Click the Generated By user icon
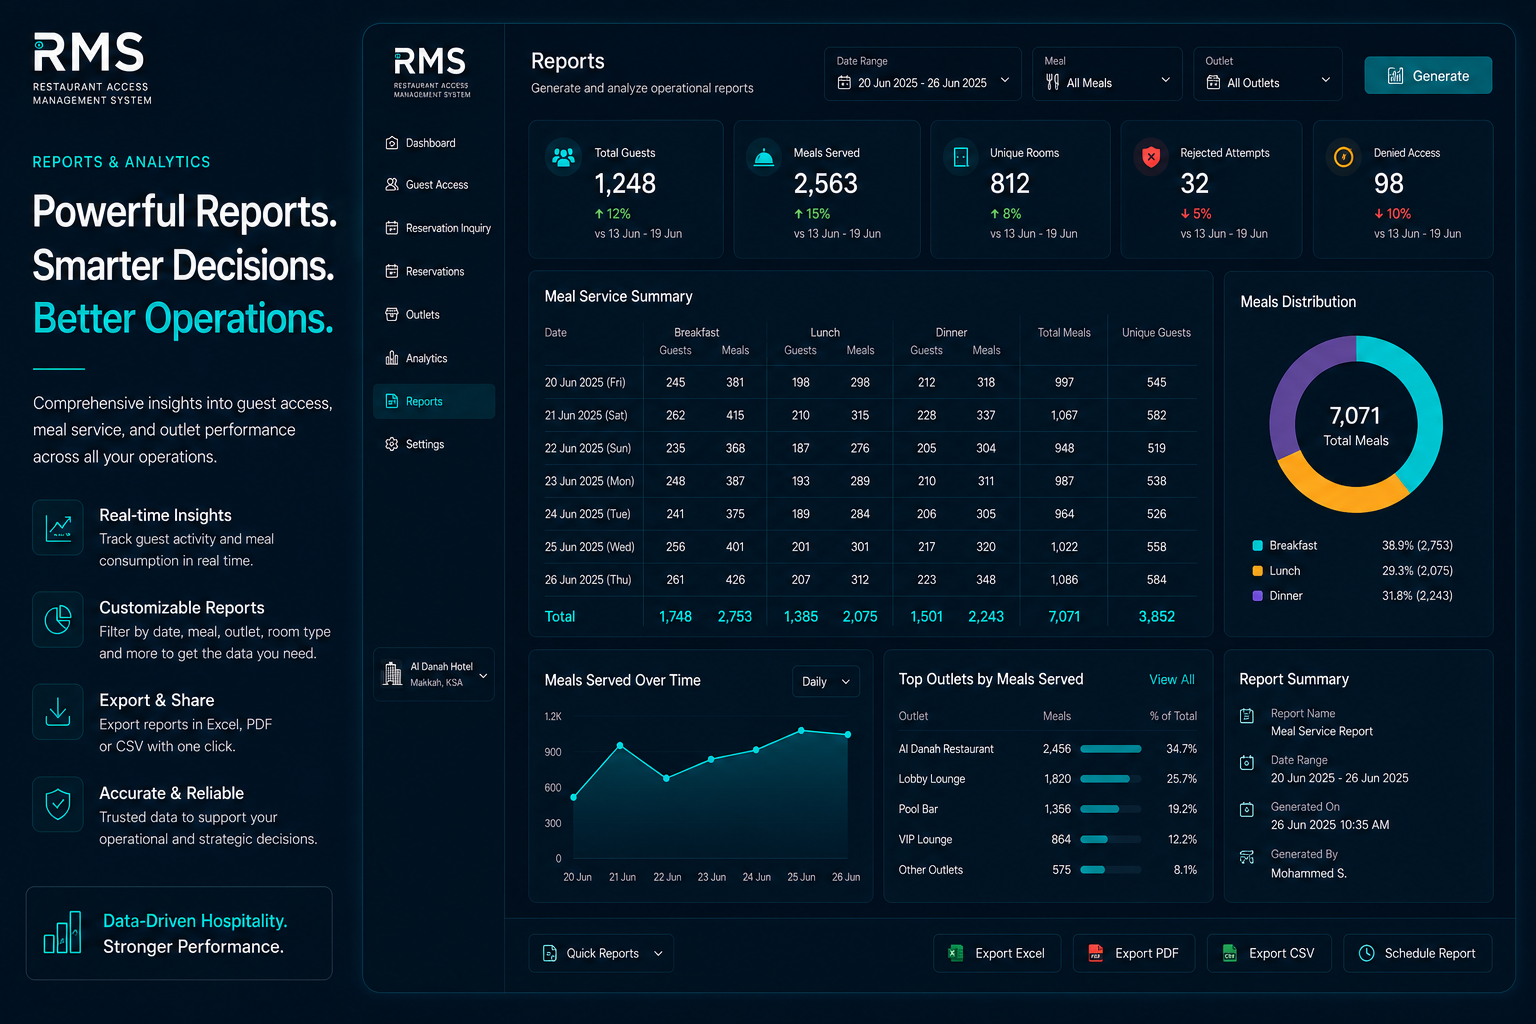Screen dimensions: 1536x1024 pyautogui.click(x=1247, y=857)
